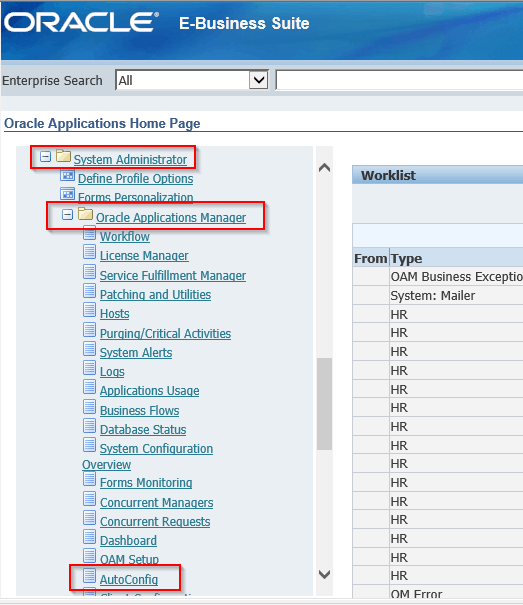Screen dimensions: 523x605
Task: Click the Service Fulfillment Manager page icon
Action: [90, 272]
